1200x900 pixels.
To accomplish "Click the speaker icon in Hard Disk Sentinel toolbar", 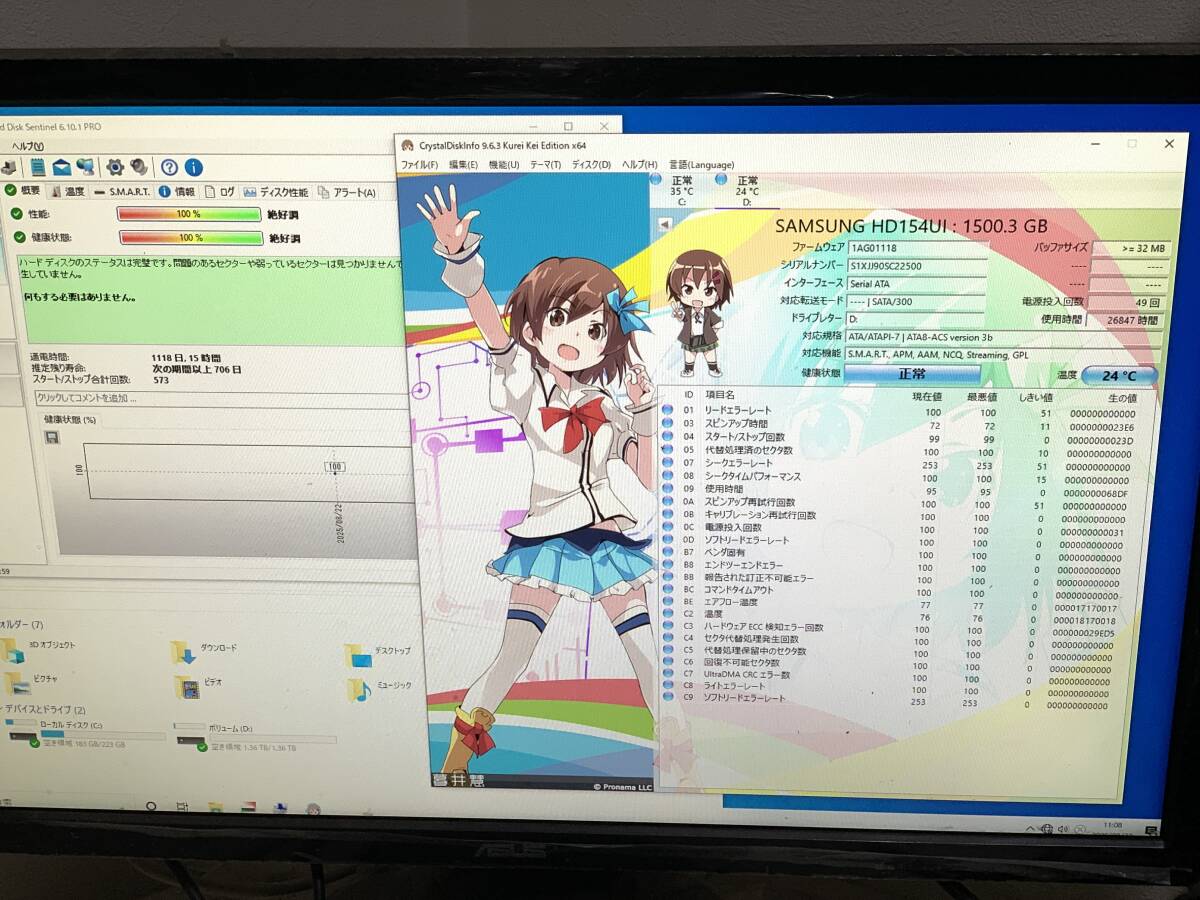I will [x=139, y=167].
